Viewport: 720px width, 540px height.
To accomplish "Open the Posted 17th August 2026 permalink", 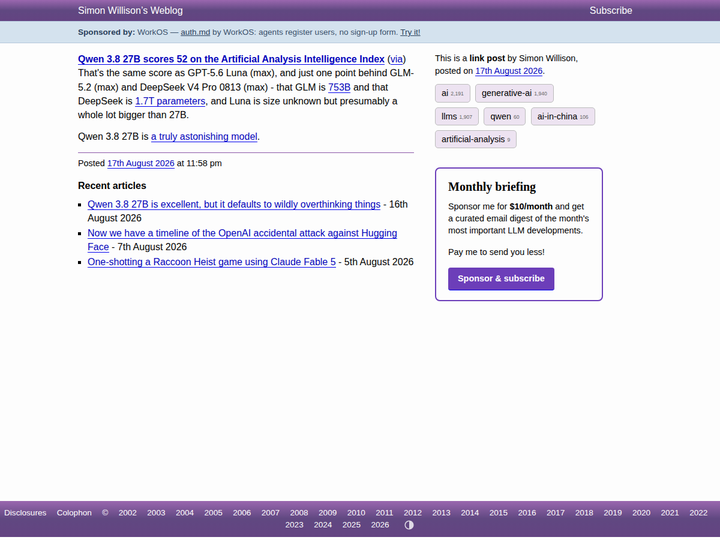I will pyautogui.click(x=141, y=163).
